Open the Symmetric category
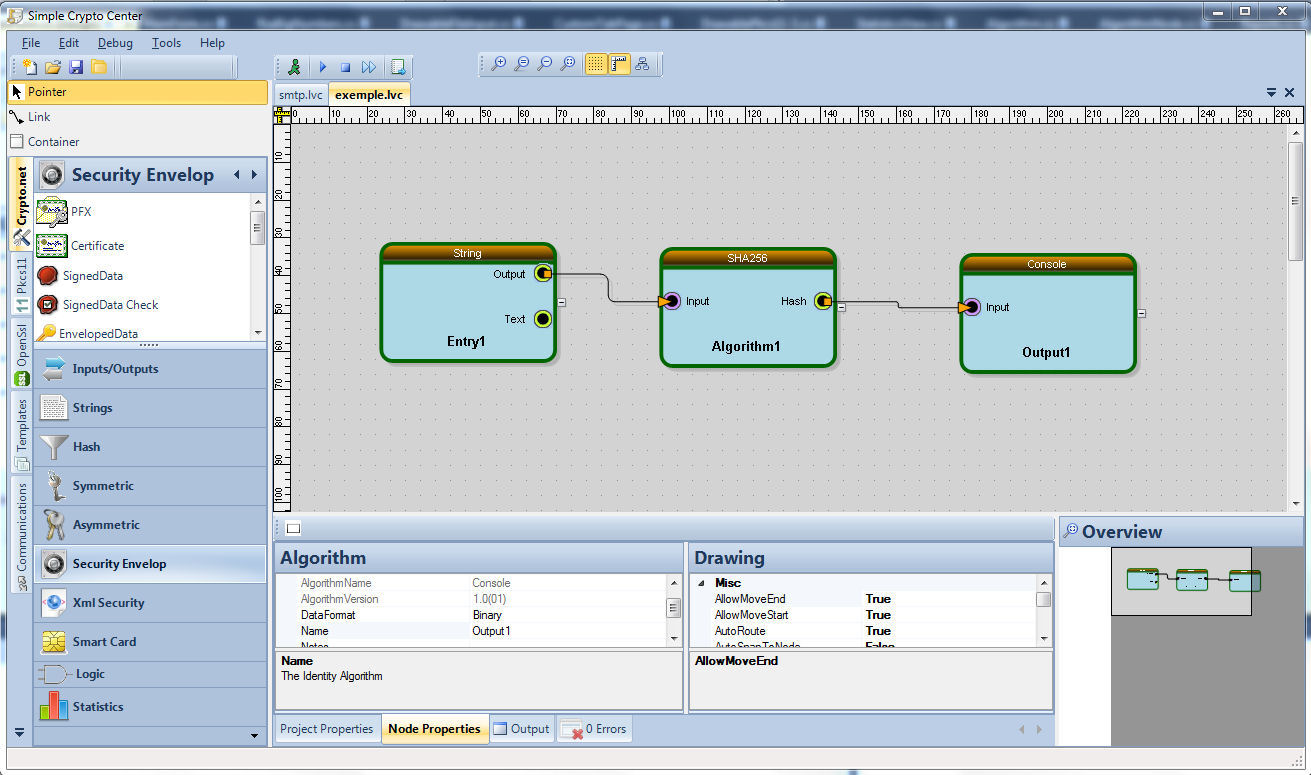 point(150,486)
